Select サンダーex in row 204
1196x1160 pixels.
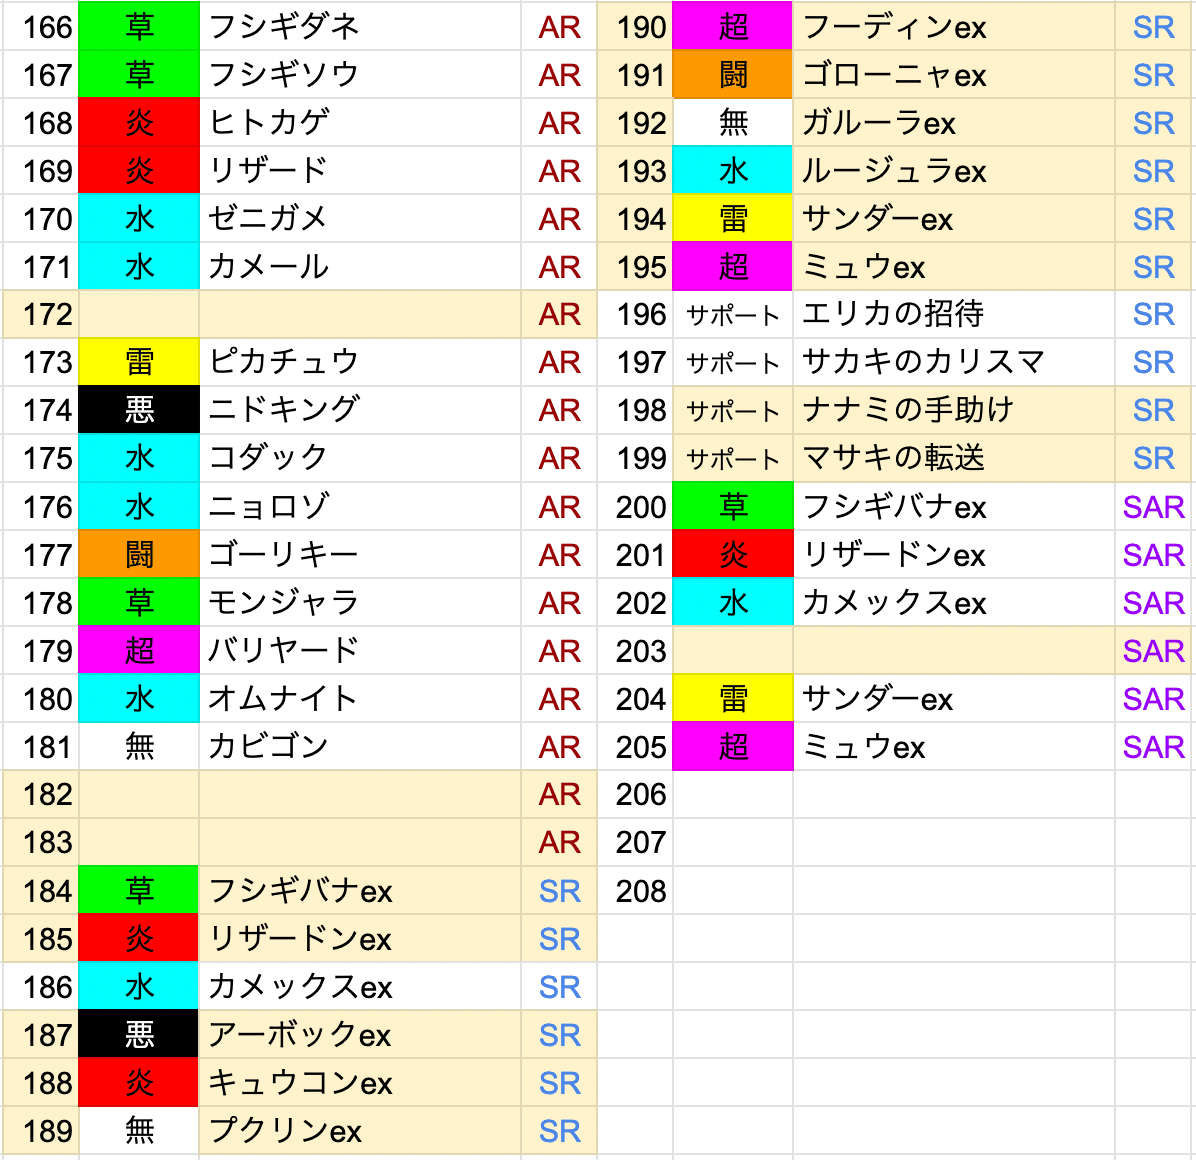(x=953, y=699)
